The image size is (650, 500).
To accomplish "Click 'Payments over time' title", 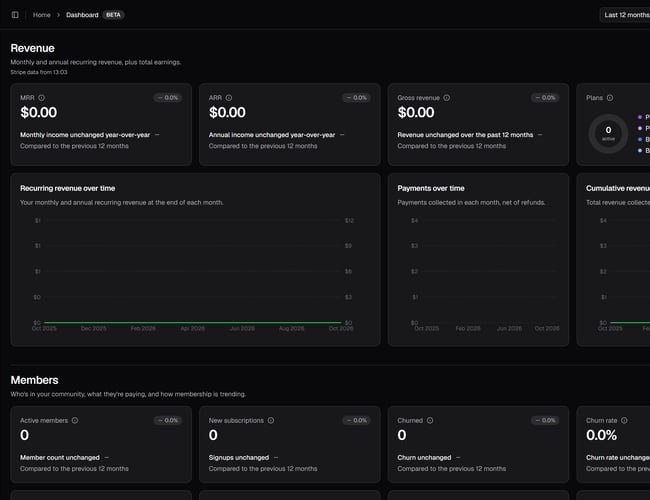I will pyautogui.click(x=431, y=188).
